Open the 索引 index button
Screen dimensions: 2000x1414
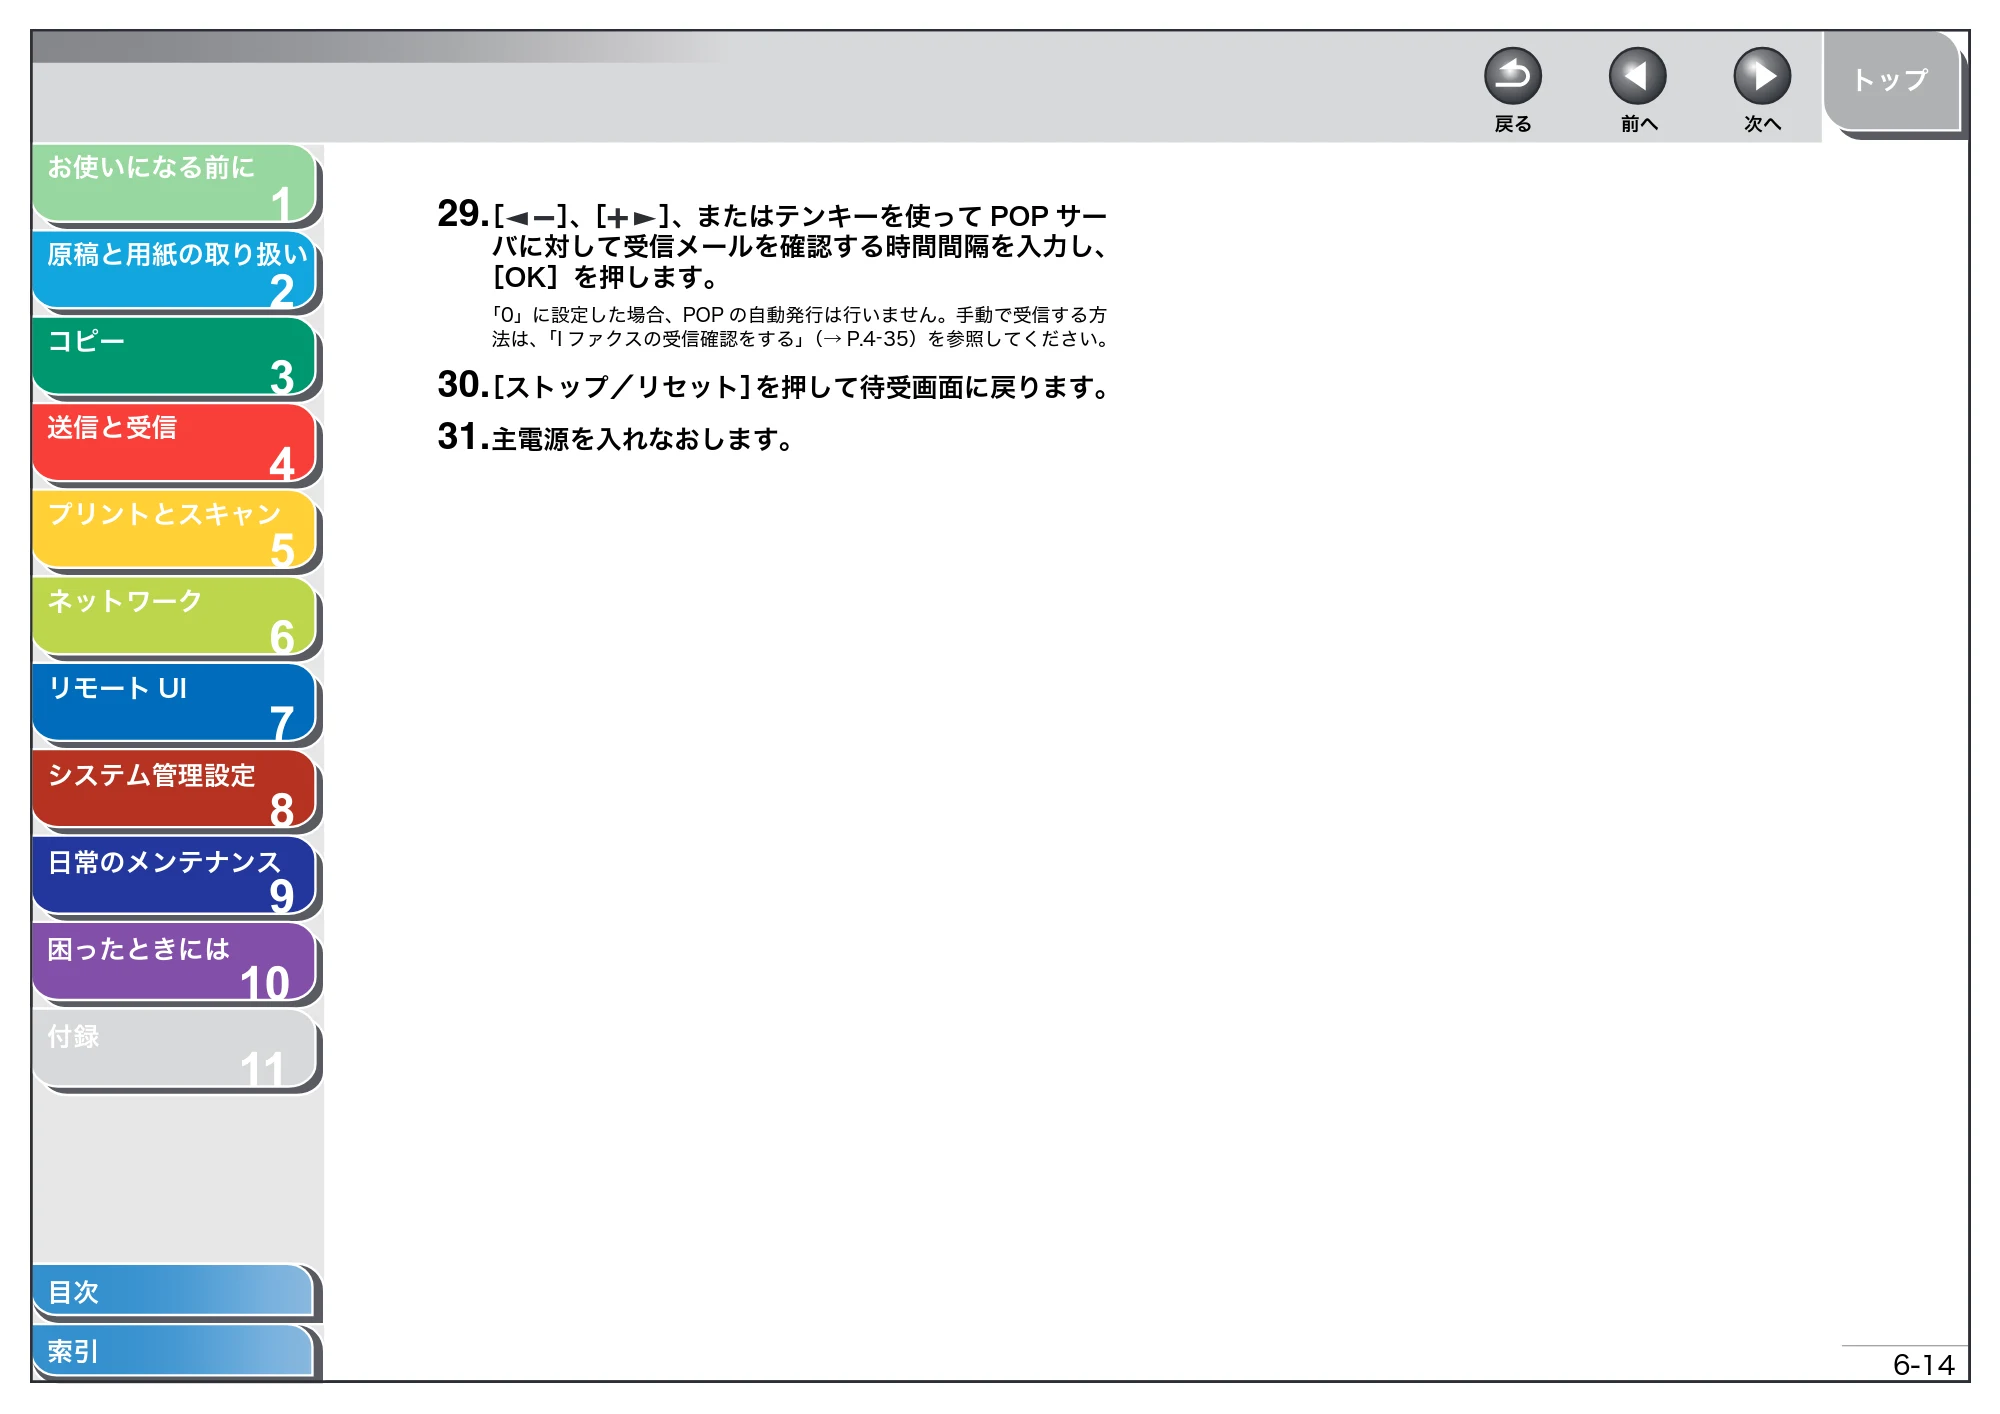173,1351
